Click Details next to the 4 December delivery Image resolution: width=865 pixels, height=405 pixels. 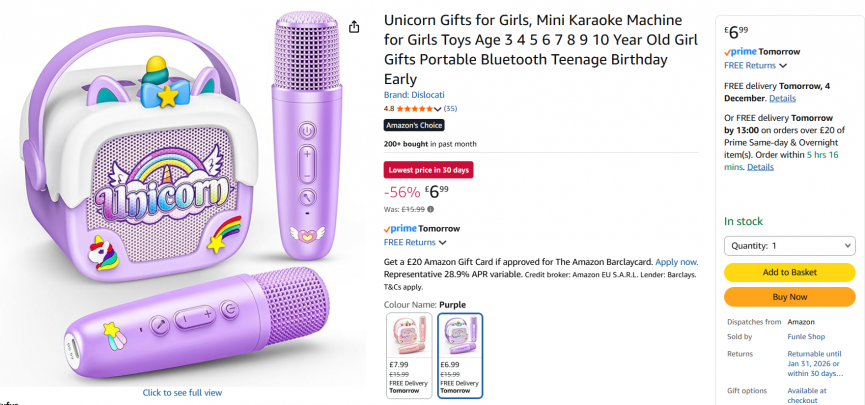pos(782,98)
